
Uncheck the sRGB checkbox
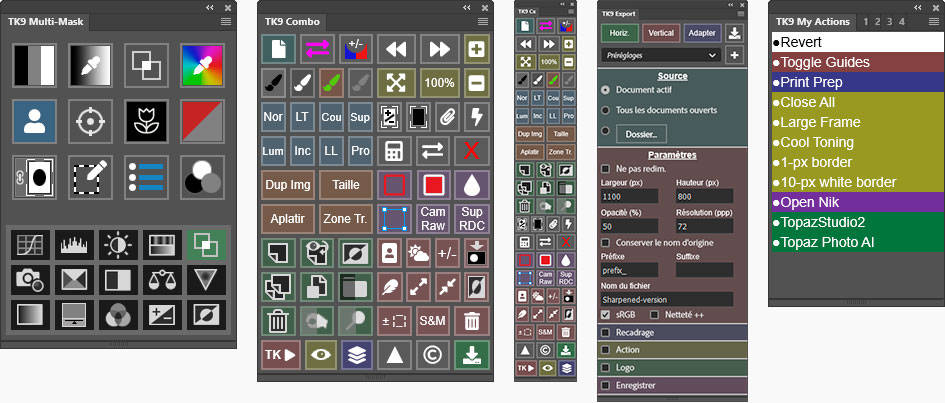coord(606,314)
